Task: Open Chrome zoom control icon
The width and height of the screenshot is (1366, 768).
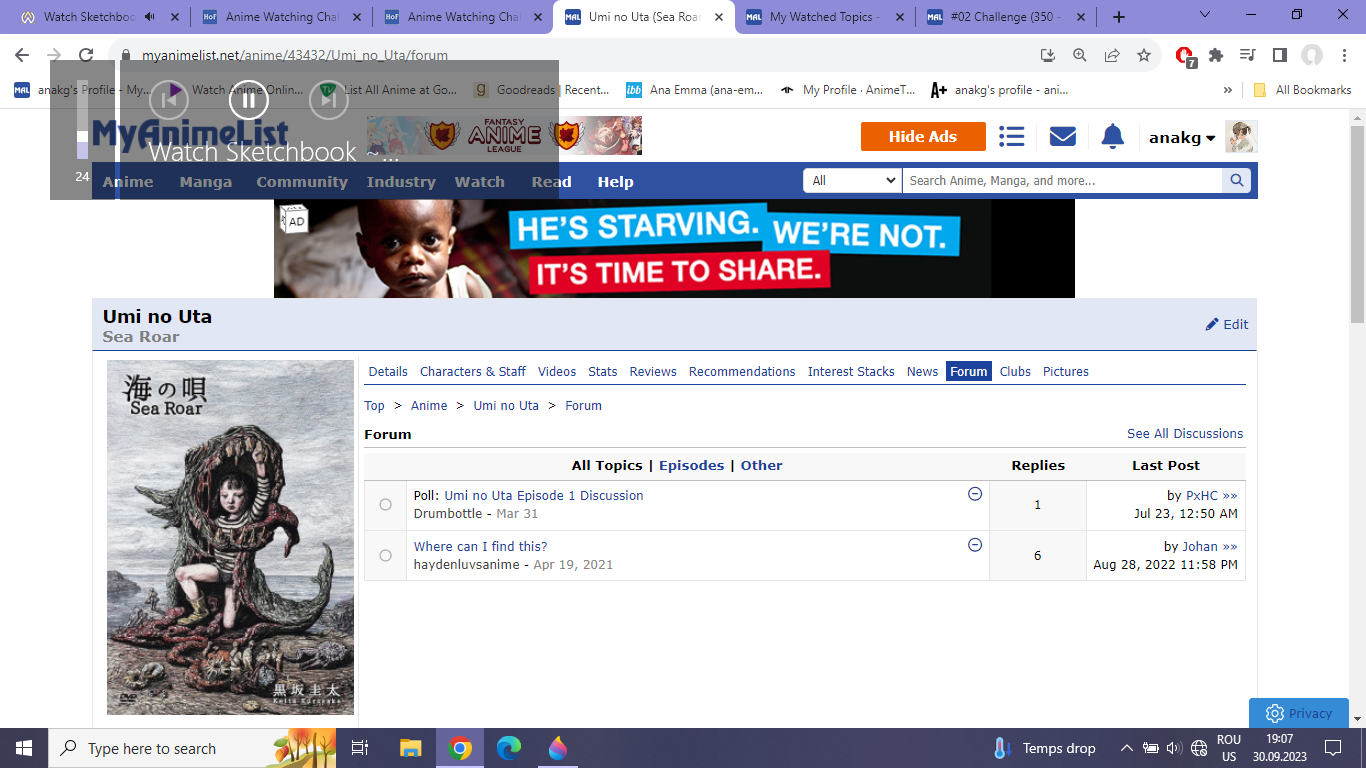Action: tap(1080, 56)
